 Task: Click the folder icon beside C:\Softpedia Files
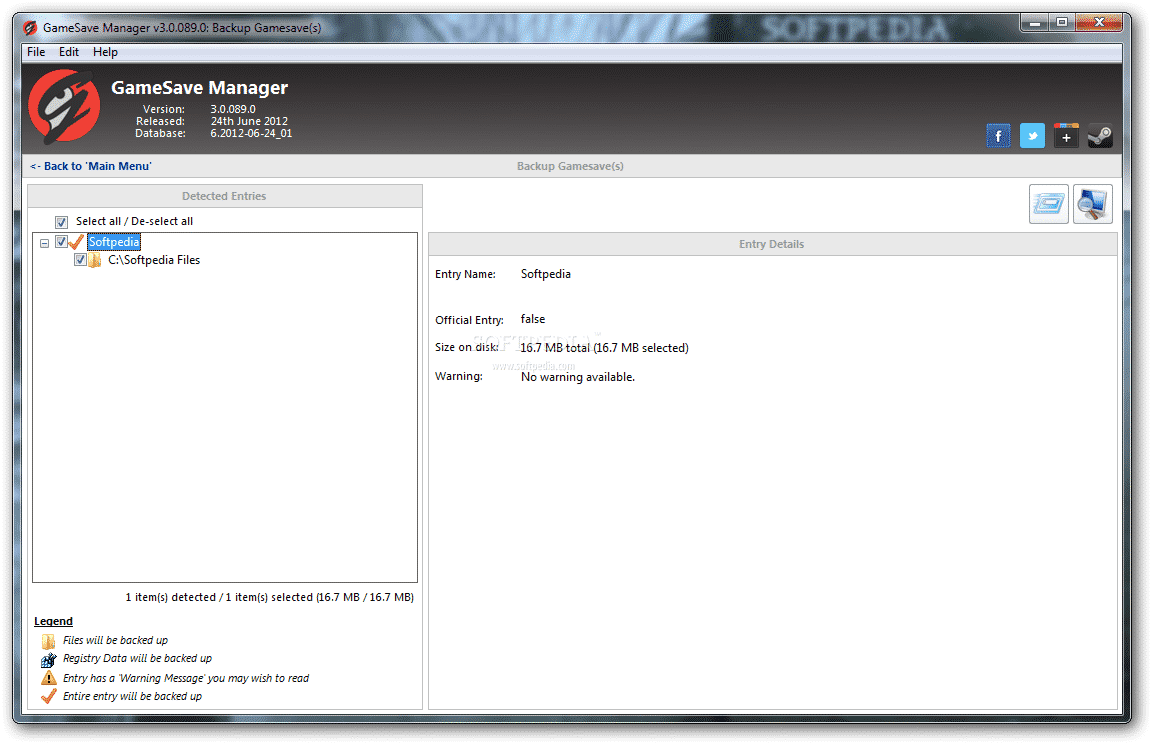(95, 260)
